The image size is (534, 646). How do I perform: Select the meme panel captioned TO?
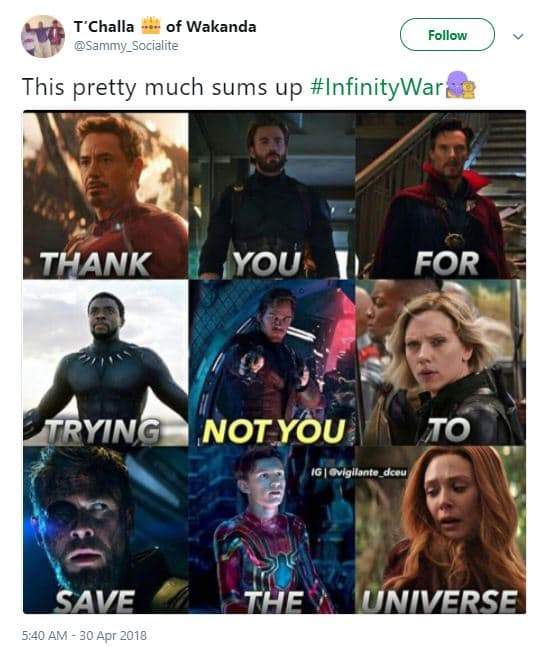(440, 363)
